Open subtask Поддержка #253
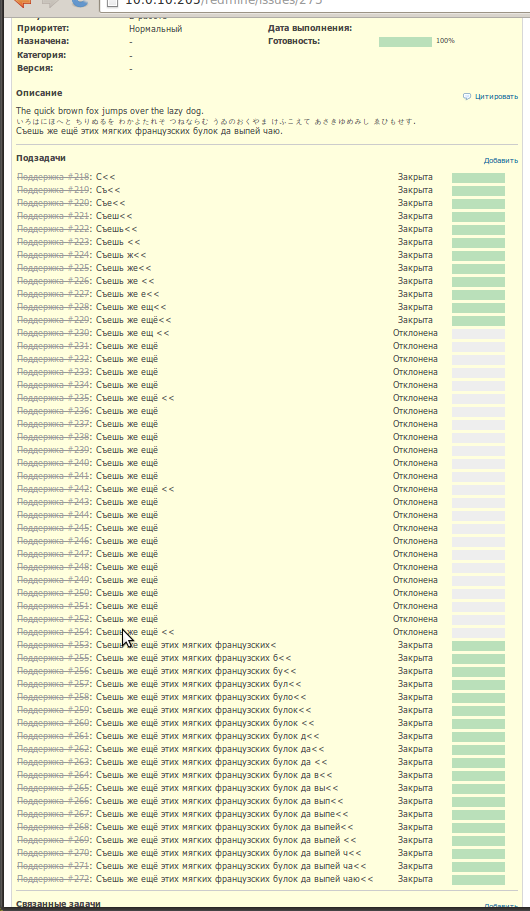The height and width of the screenshot is (911, 530). pyautogui.click(x=53, y=645)
